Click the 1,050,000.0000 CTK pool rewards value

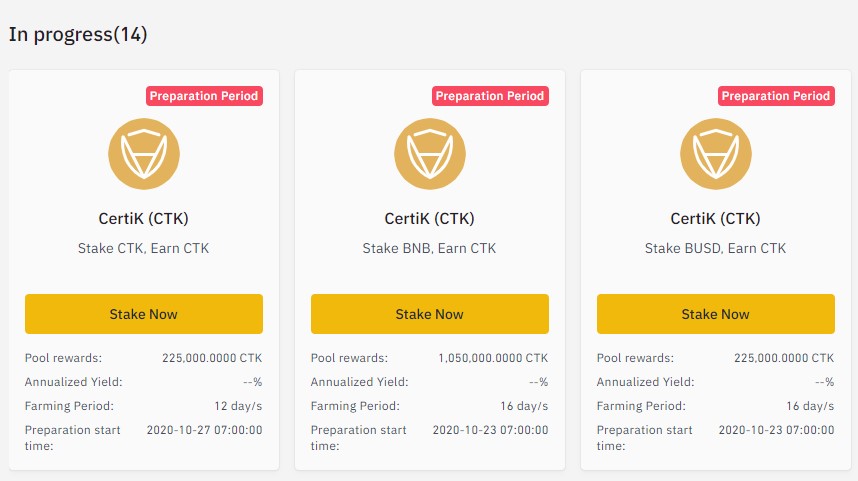493,358
